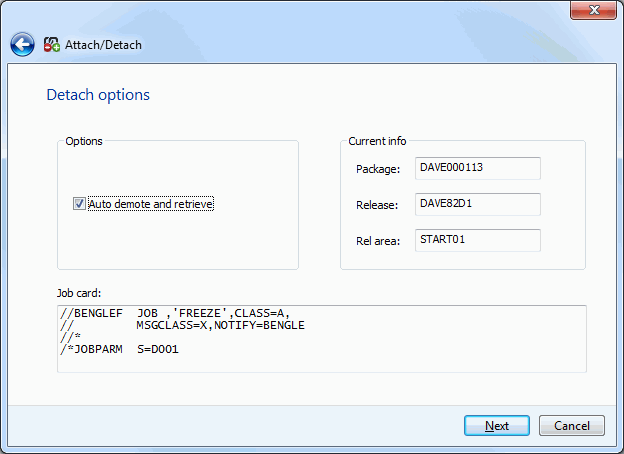Dismiss the wizard with Cancel

tap(571, 425)
